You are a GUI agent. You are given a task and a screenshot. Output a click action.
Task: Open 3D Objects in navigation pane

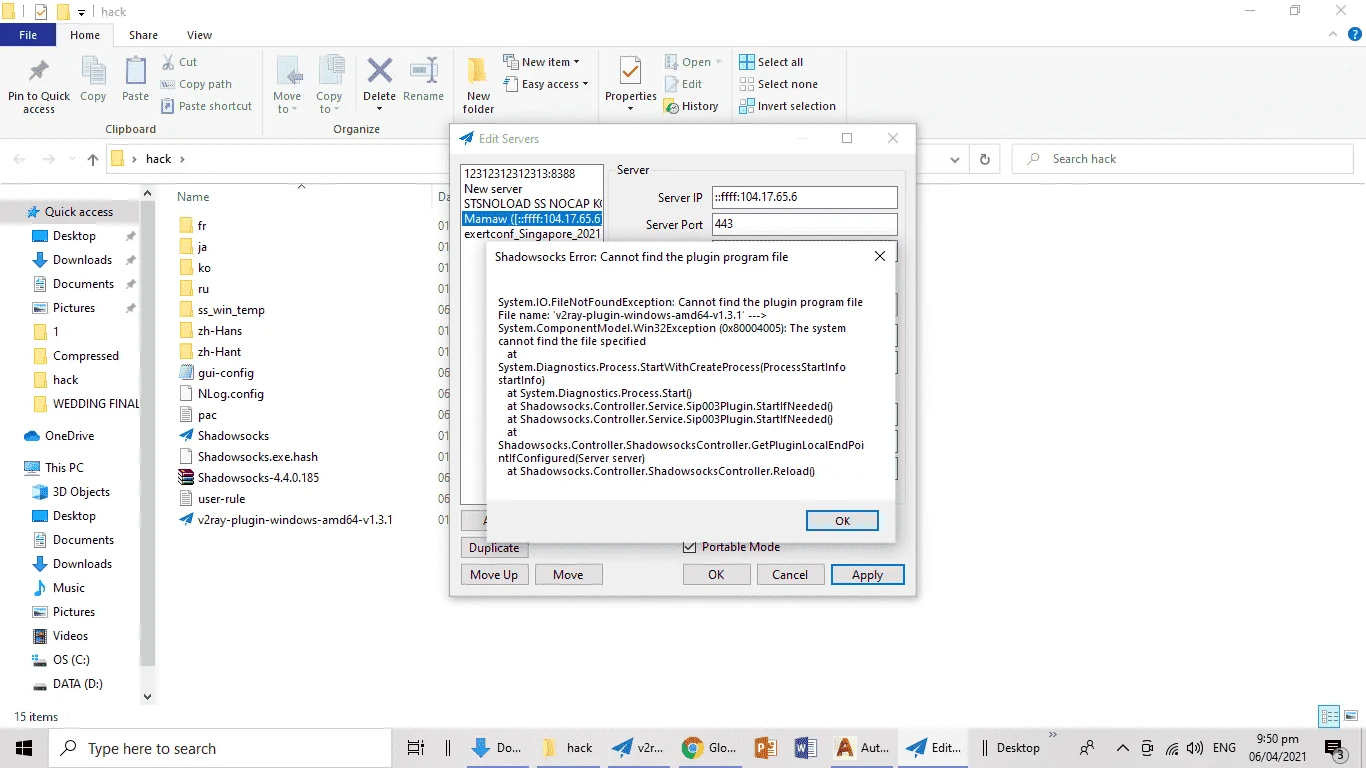coord(71,492)
